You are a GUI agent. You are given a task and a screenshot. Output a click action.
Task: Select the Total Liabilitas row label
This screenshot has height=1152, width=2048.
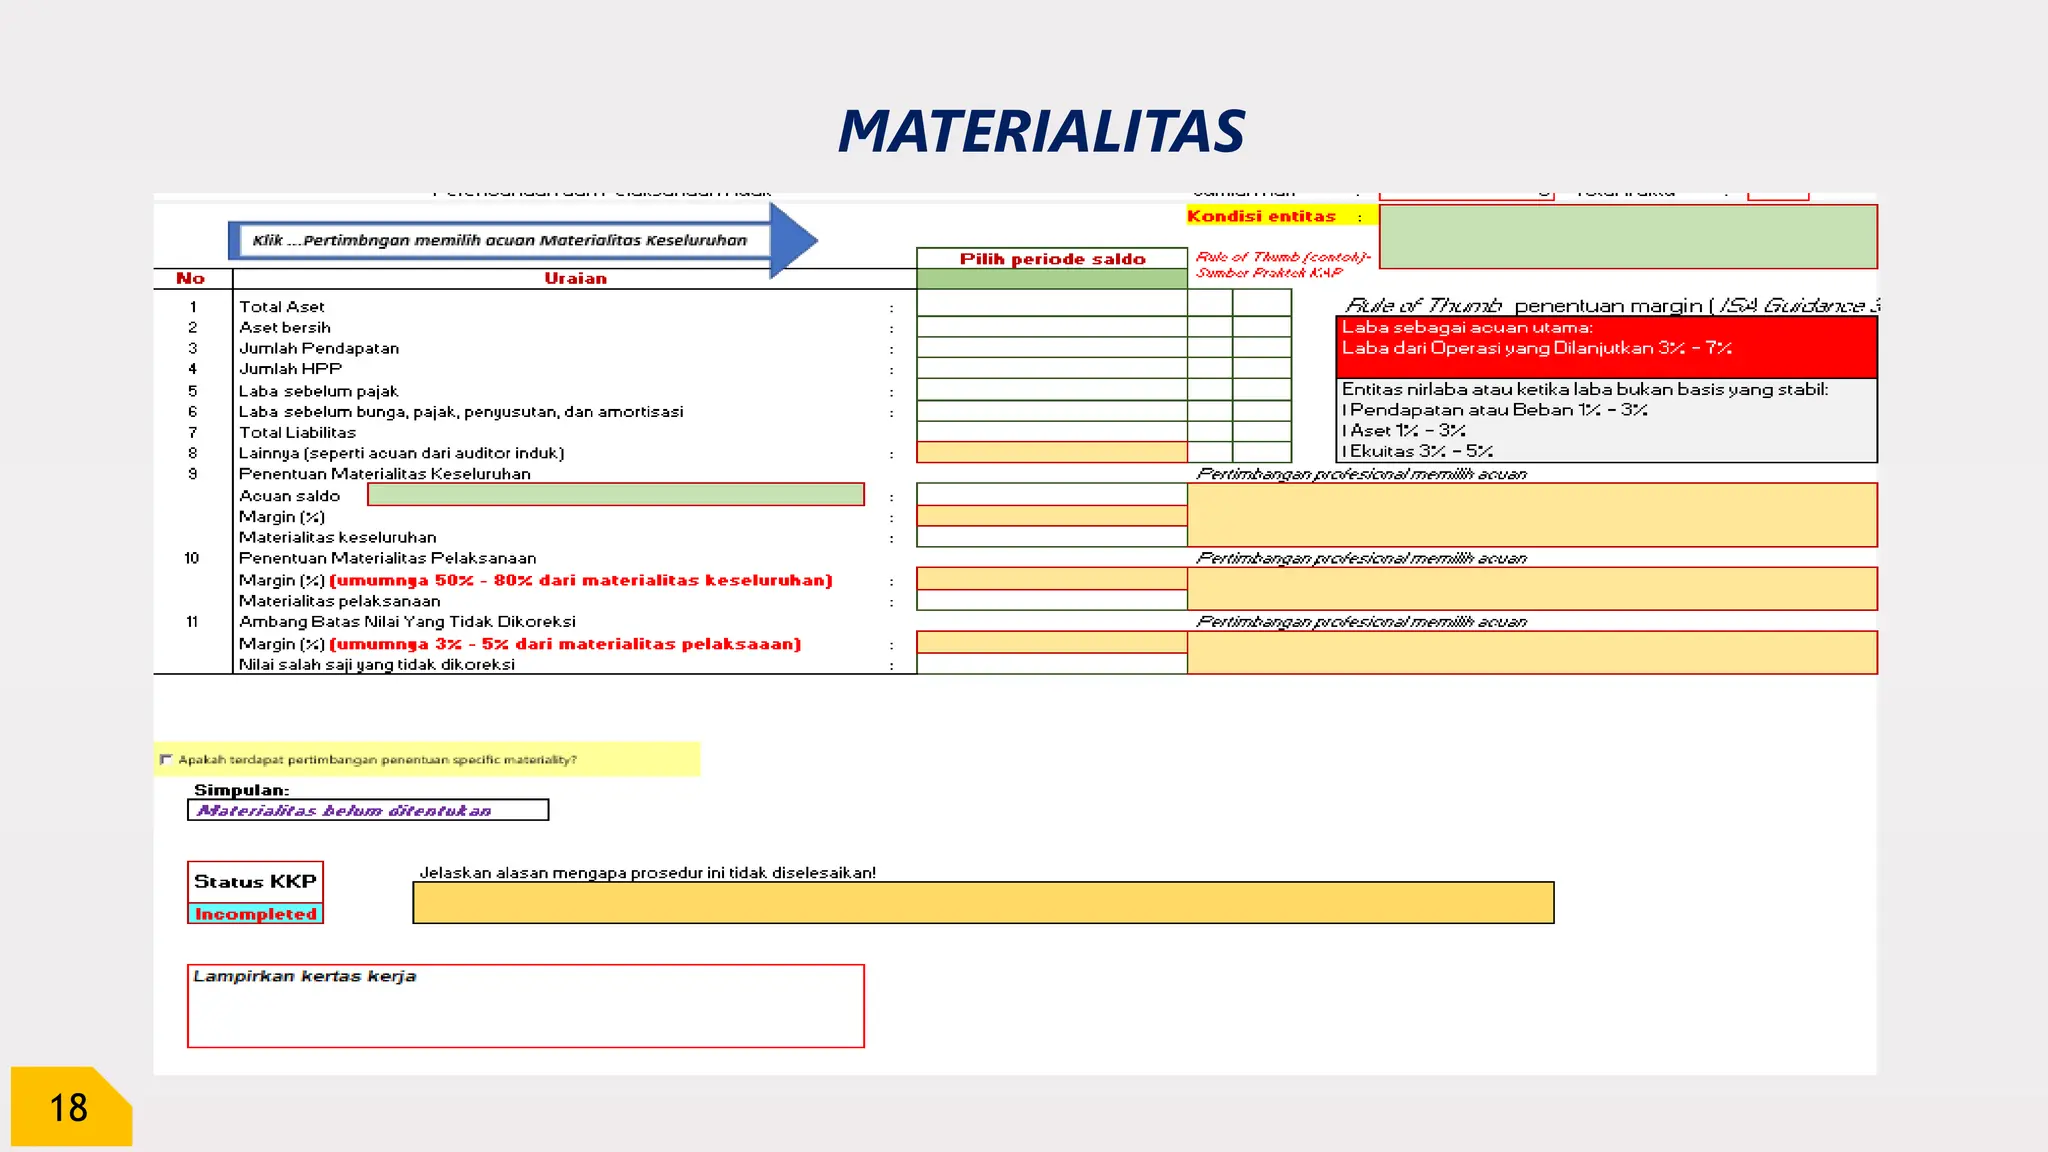click(297, 432)
